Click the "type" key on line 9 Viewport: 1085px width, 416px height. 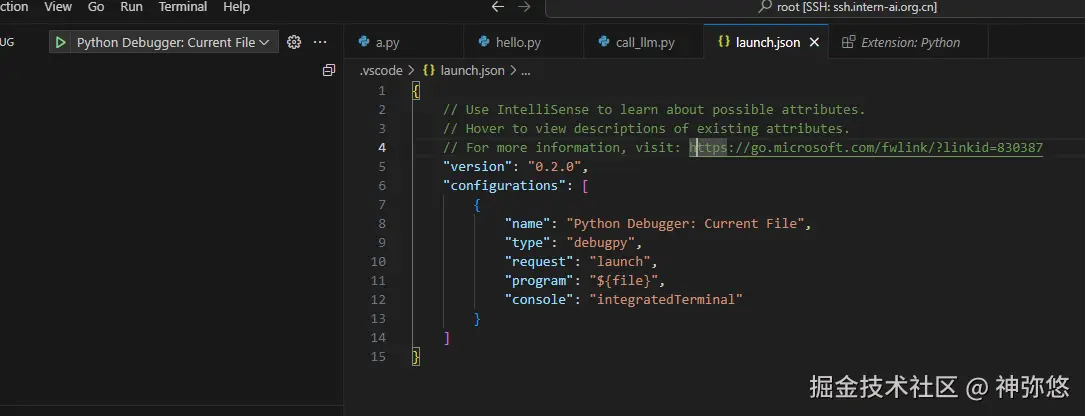[x=528, y=243]
